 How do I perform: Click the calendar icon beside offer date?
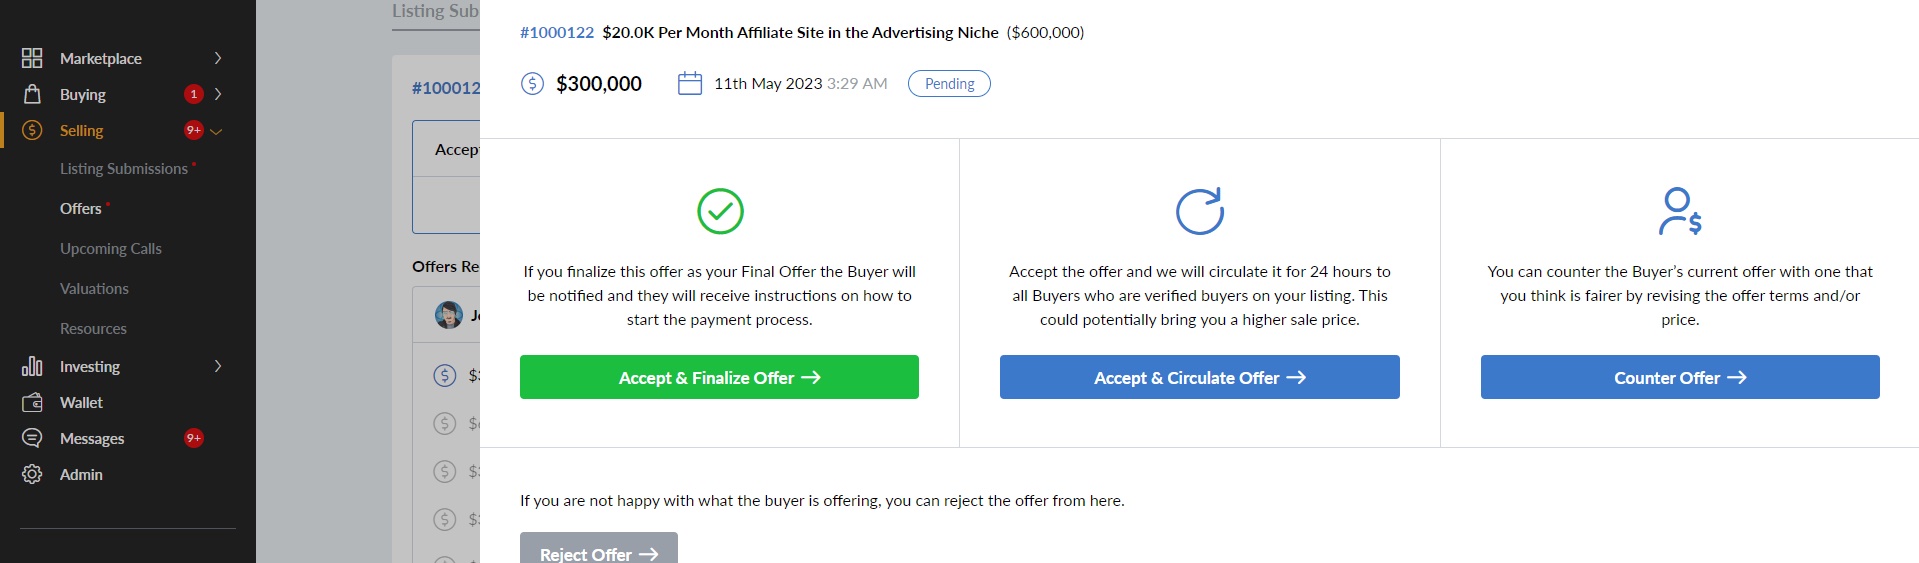pyautogui.click(x=690, y=83)
